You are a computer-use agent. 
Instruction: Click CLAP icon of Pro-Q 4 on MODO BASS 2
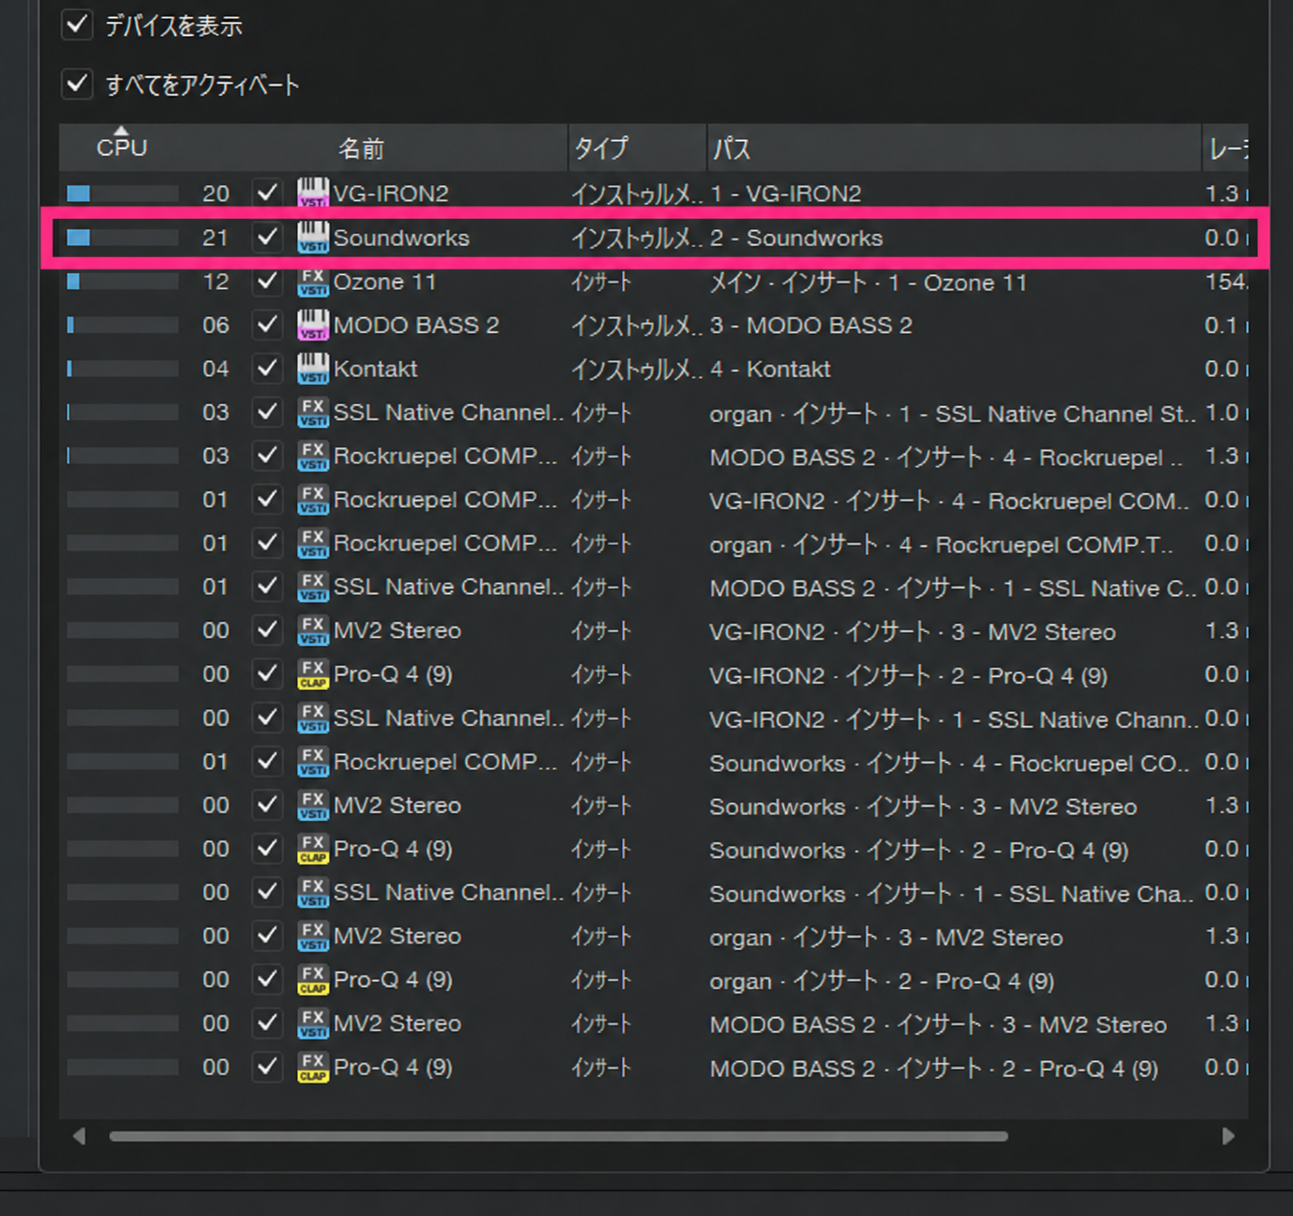pos(313,1067)
